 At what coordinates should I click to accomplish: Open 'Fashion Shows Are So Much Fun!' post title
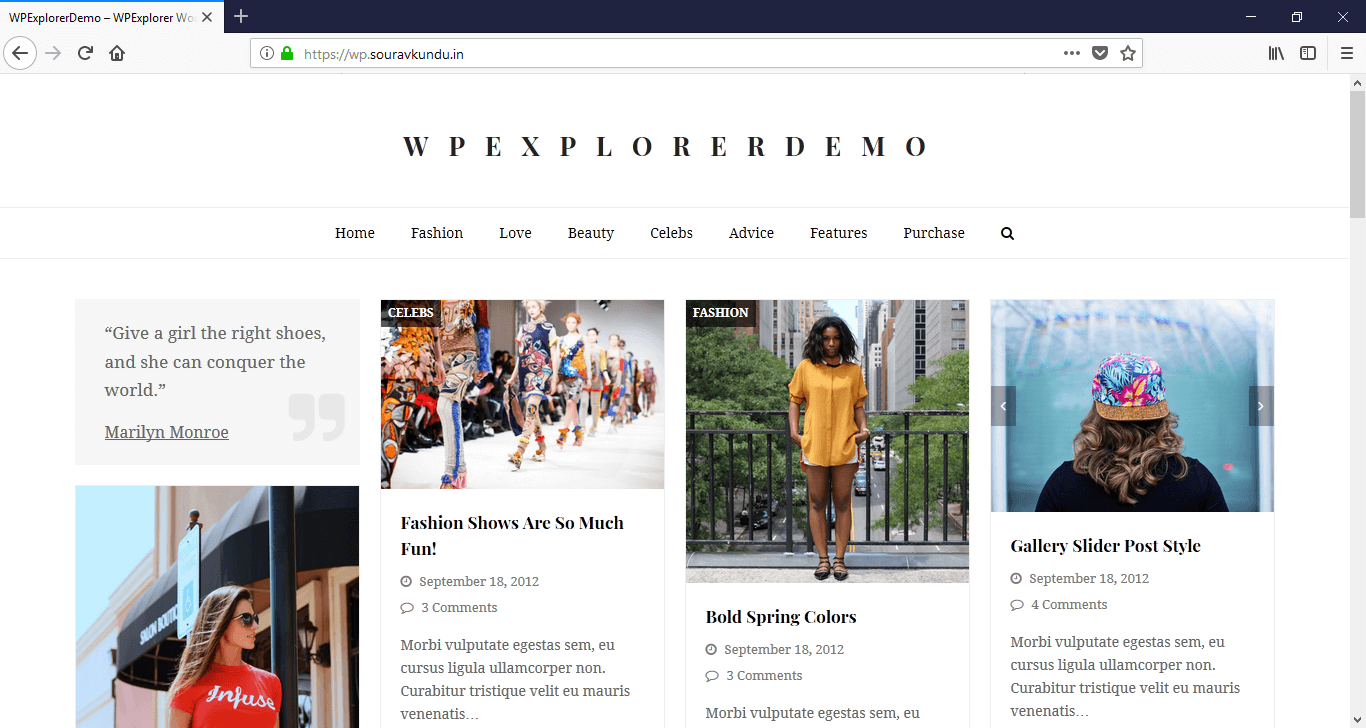pyautogui.click(x=512, y=536)
